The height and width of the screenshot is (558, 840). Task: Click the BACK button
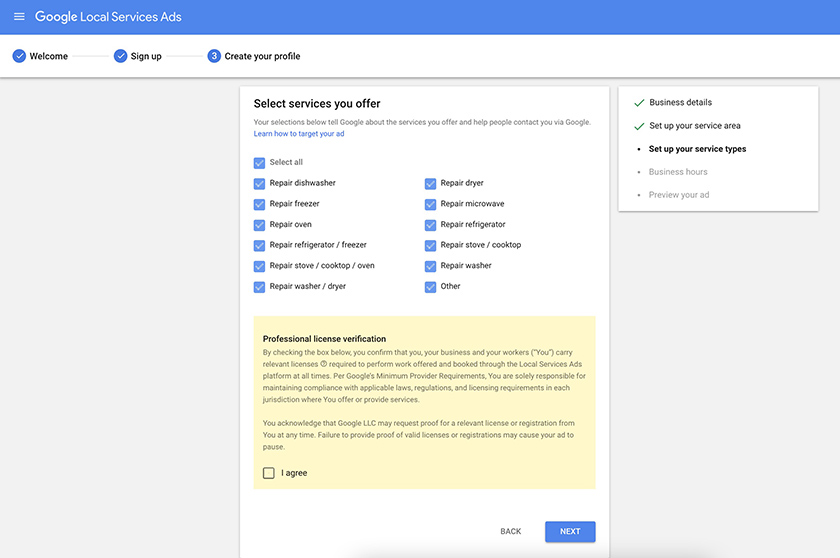point(511,531)
